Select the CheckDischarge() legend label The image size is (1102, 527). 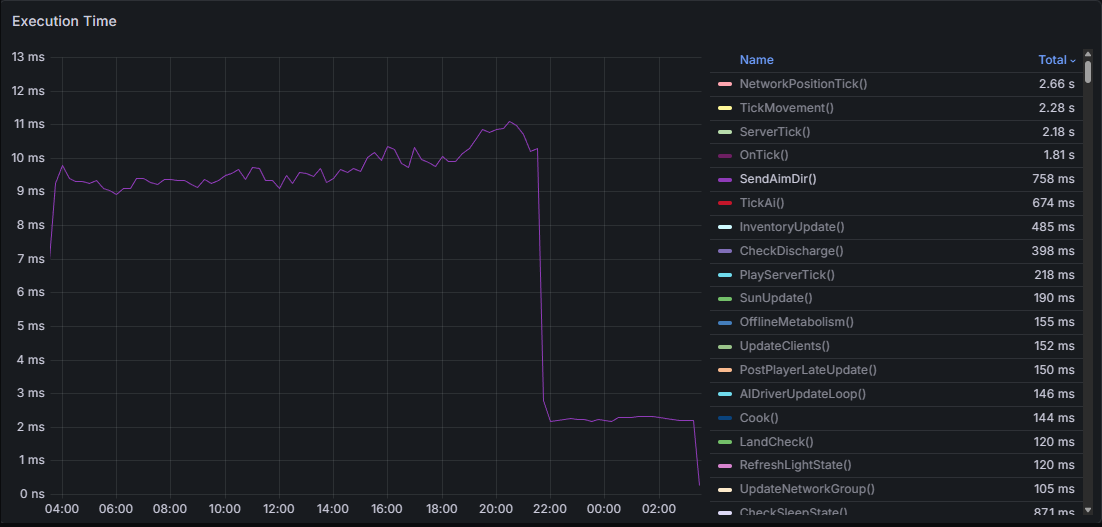(x=791, y=251)
